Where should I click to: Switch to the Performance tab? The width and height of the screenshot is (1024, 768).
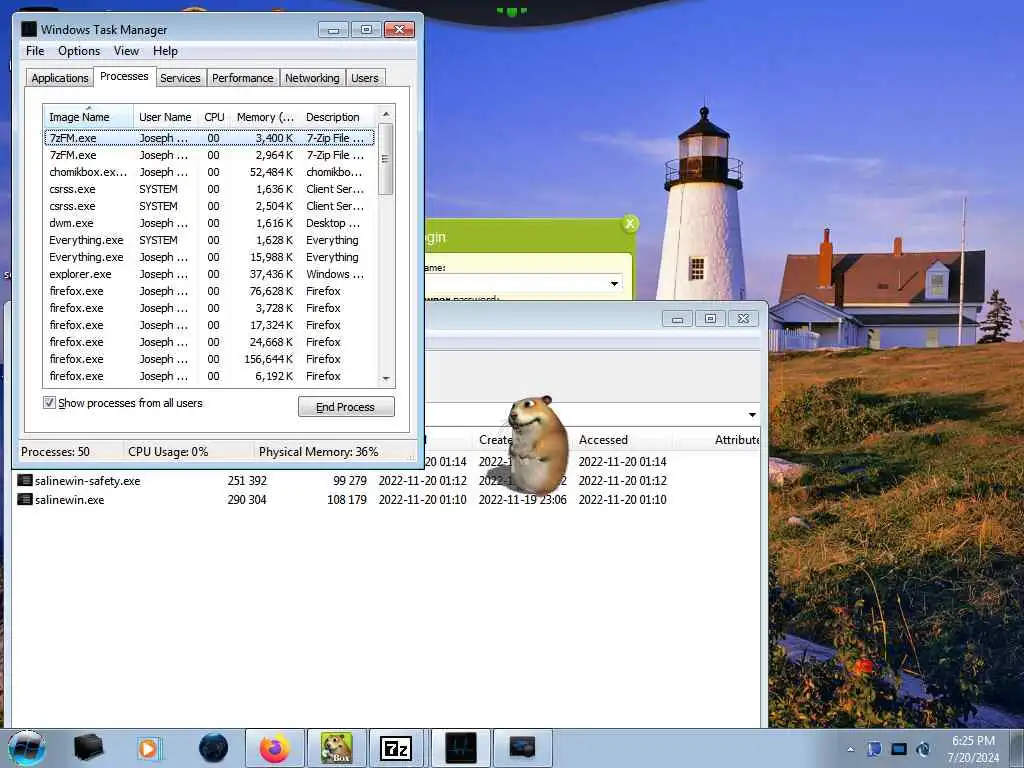242,78
